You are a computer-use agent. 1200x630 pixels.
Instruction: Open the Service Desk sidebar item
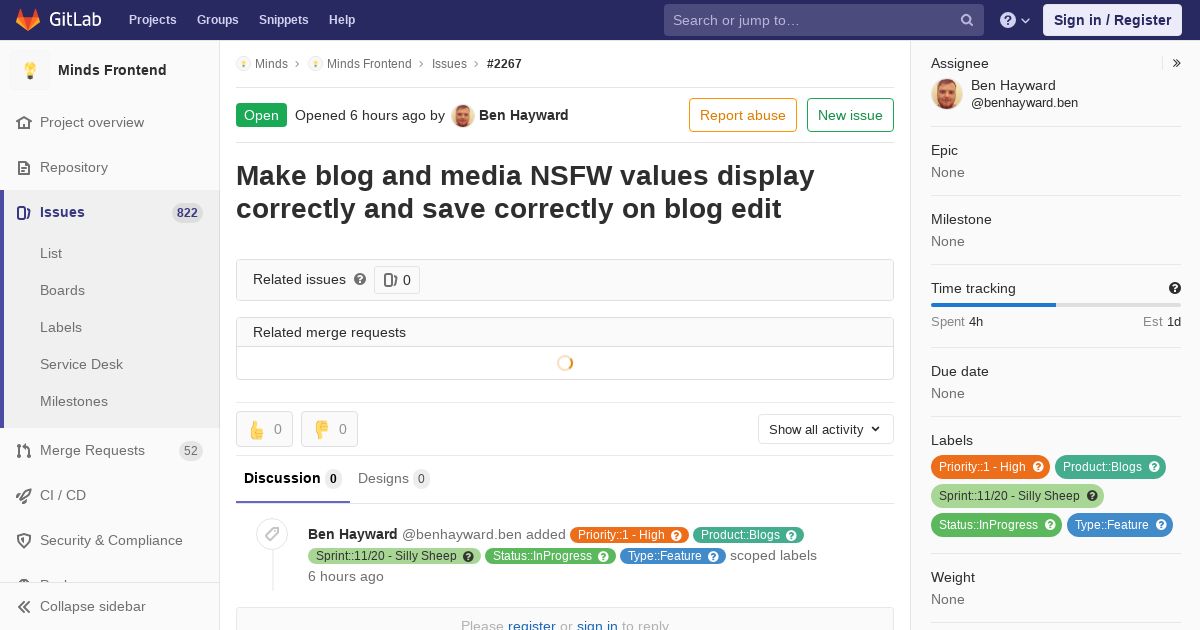tap(81, 365)
